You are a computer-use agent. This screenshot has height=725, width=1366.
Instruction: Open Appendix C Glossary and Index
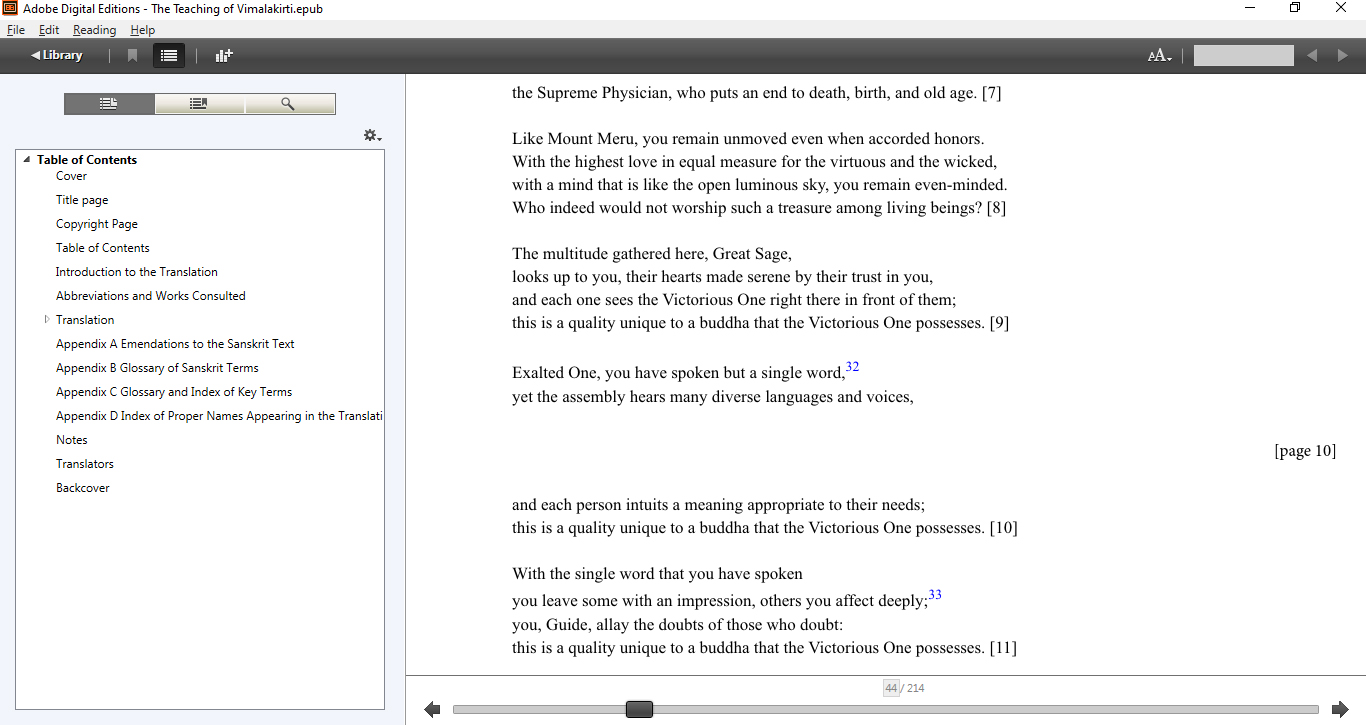[174, 392]
